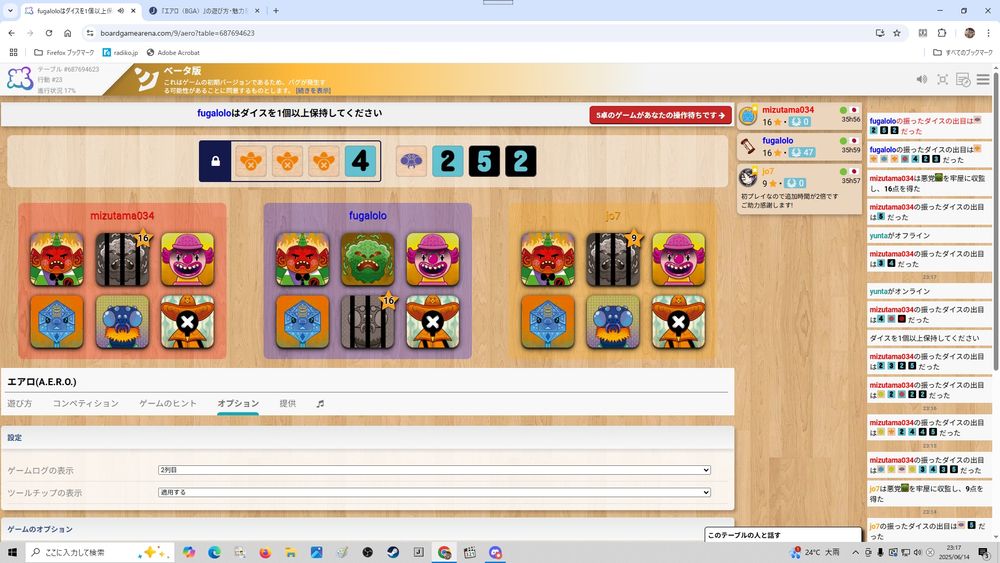
Task: Open すべてのブックマーク folder
Action: pyautogui.click(x=962, y=52)
